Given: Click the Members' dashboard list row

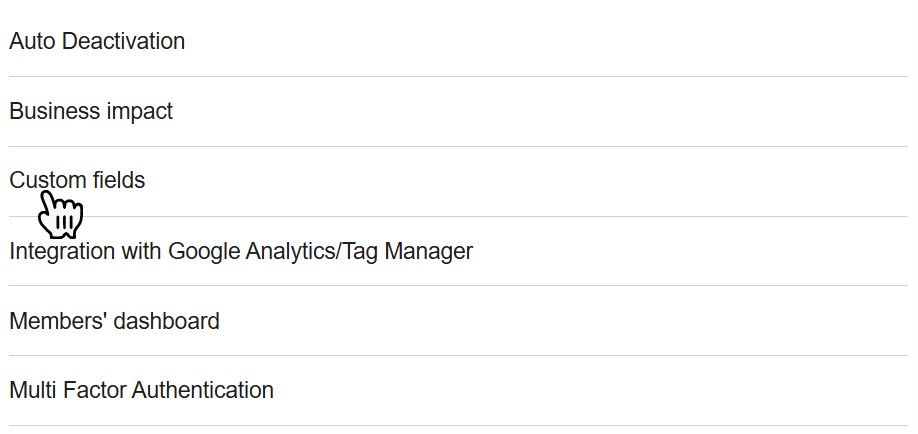Looking at the screenshot, I should [x=114, y=321].
